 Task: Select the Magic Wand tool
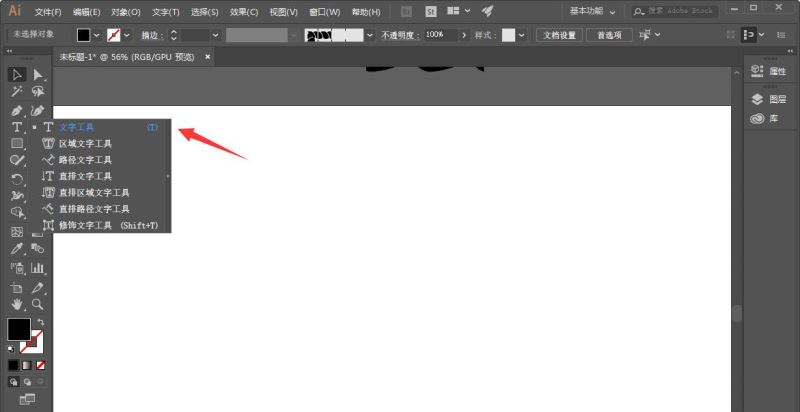click(17, 91)
